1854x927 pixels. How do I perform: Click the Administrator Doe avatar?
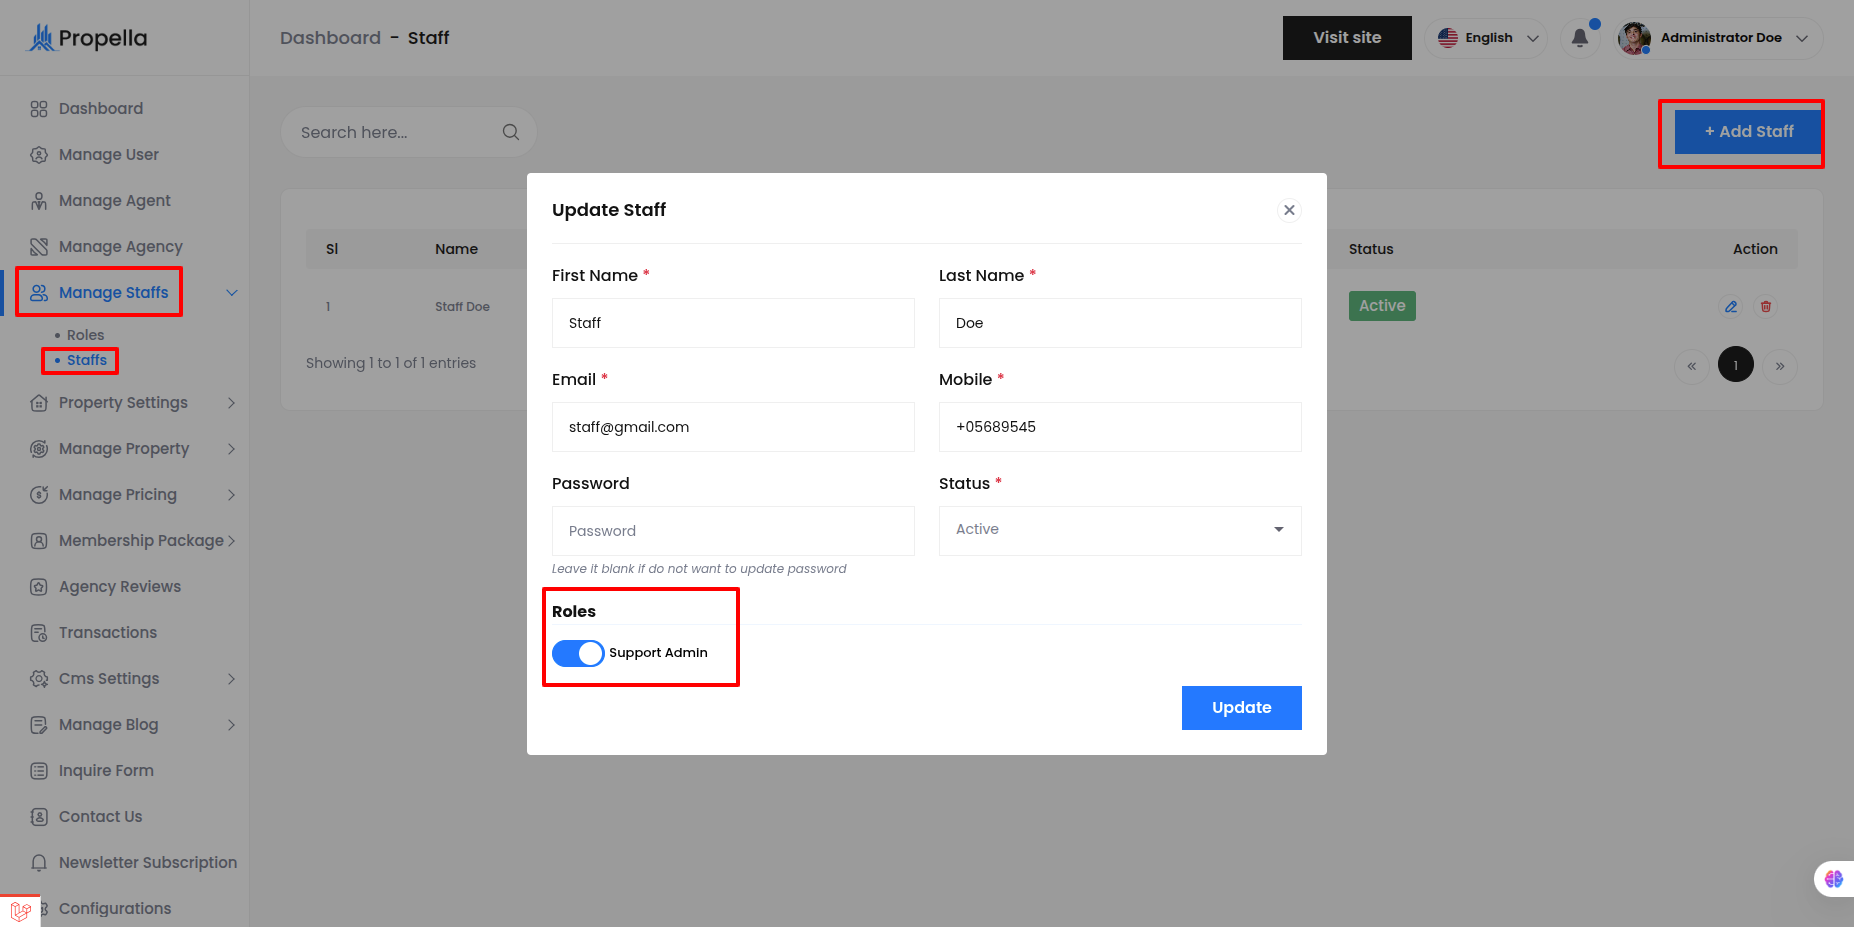(1635, 38)
